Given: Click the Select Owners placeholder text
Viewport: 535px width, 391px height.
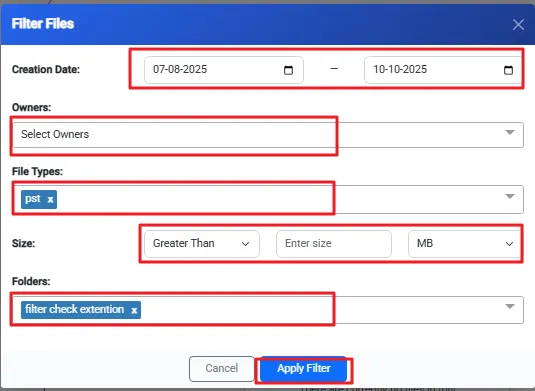Looking at the screenshot, I should (55, 134).
